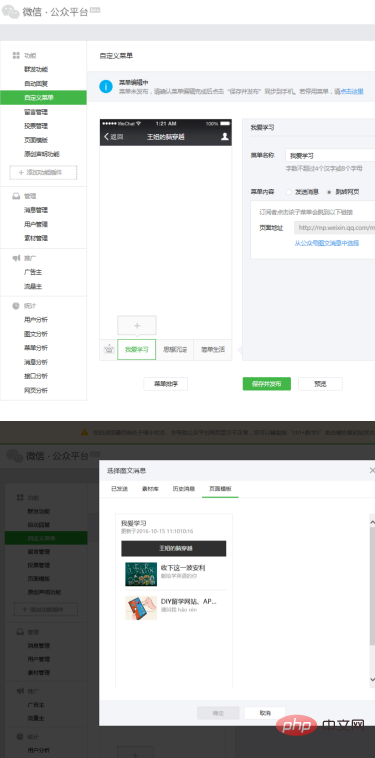375x758 pixels.
Task: Click the 我爱学习 title in template card
Action: (134, 523)
